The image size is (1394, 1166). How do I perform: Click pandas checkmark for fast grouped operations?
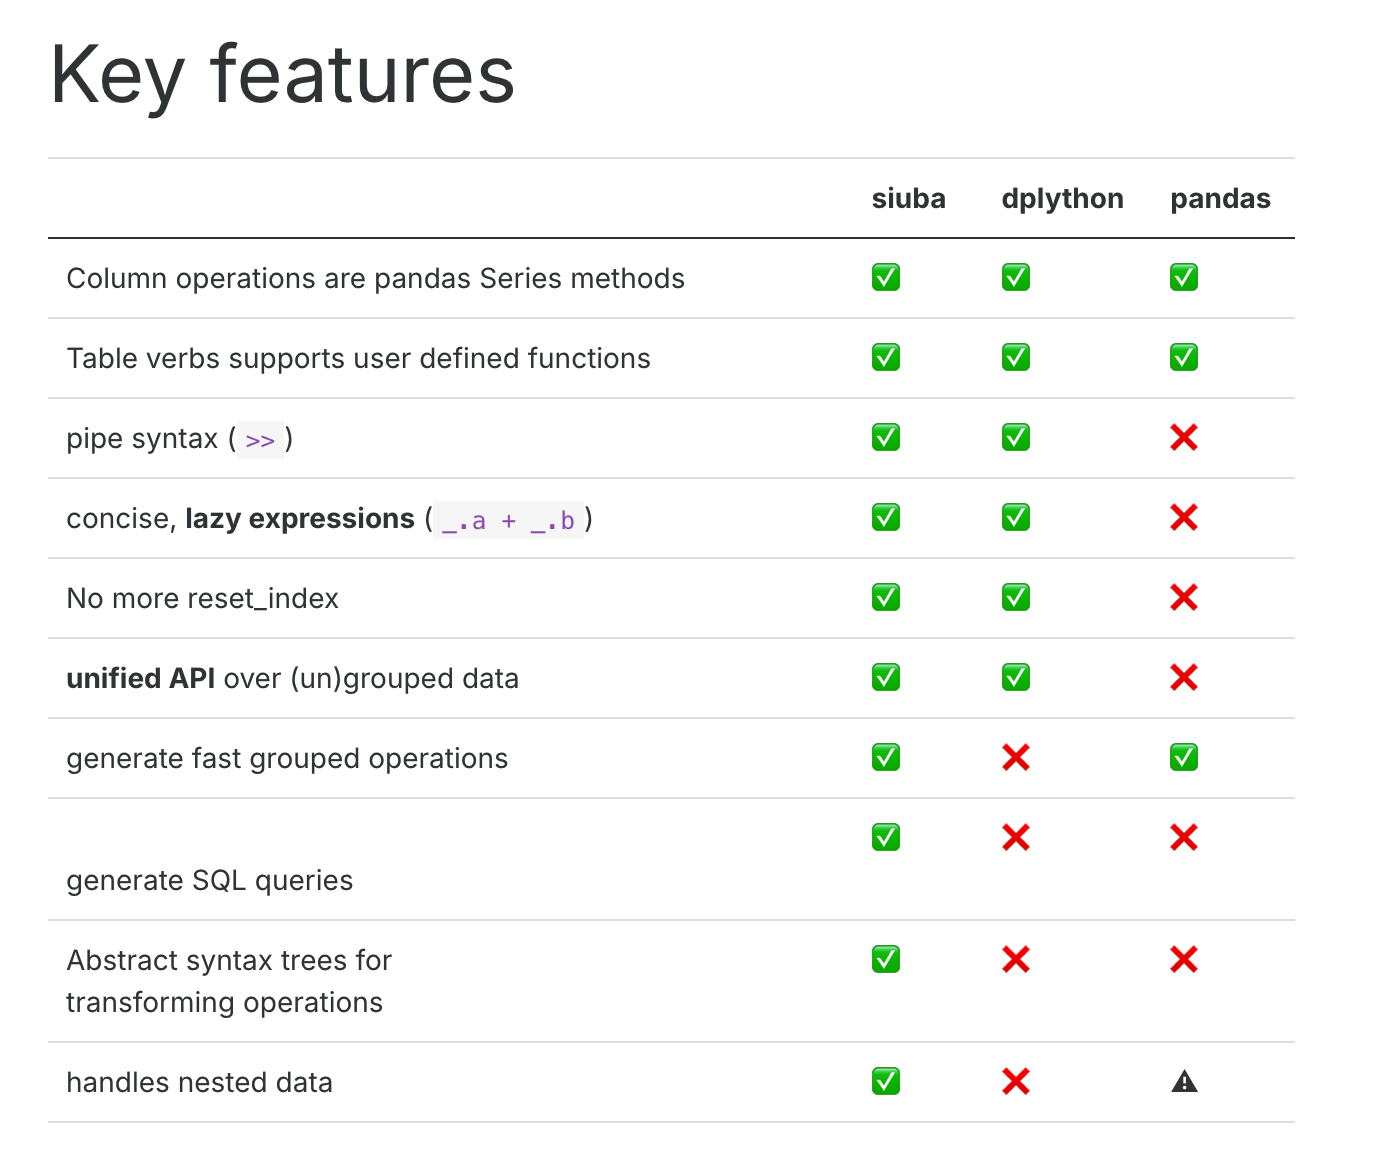pyautogui.click(x=1184, y=758)
